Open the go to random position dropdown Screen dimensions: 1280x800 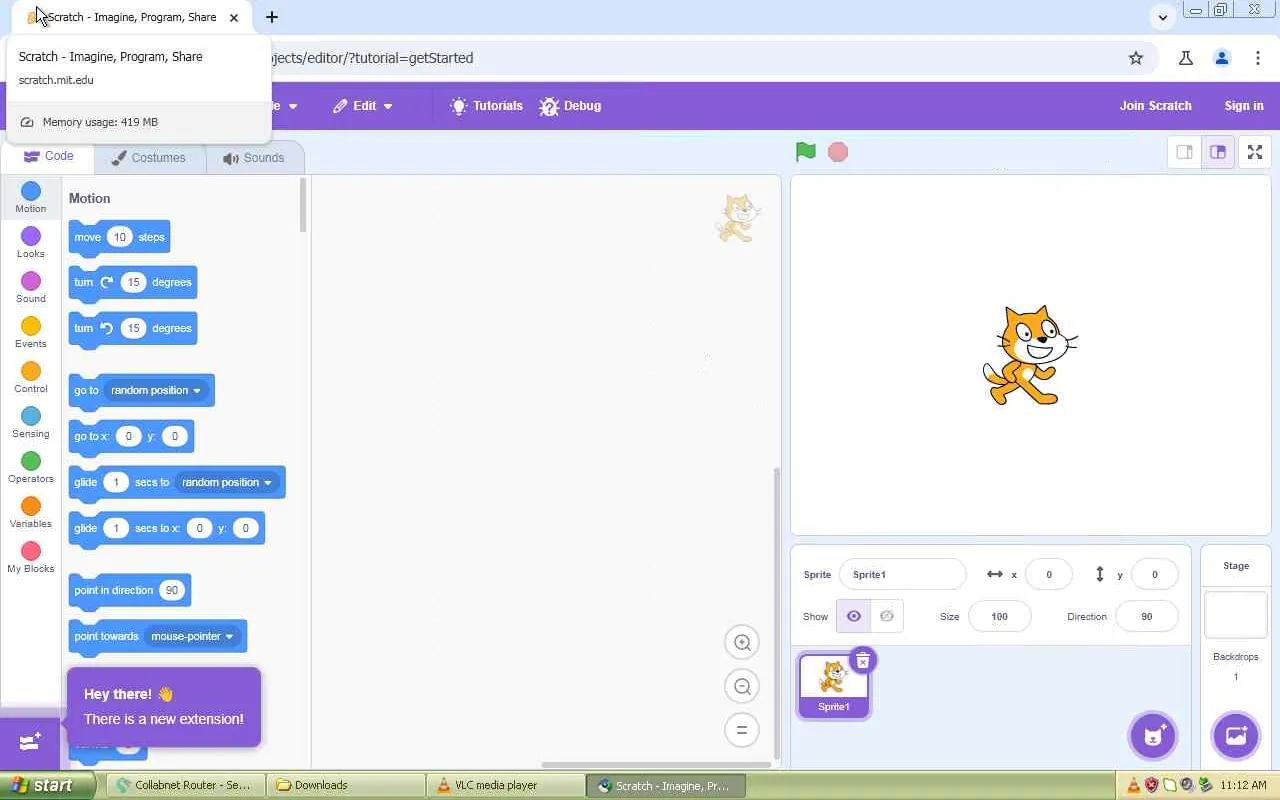tap(156, 390)
